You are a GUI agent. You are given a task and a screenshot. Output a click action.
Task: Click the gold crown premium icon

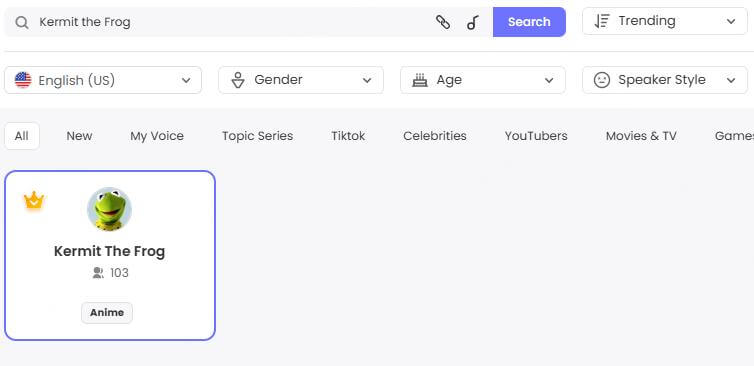34,200
